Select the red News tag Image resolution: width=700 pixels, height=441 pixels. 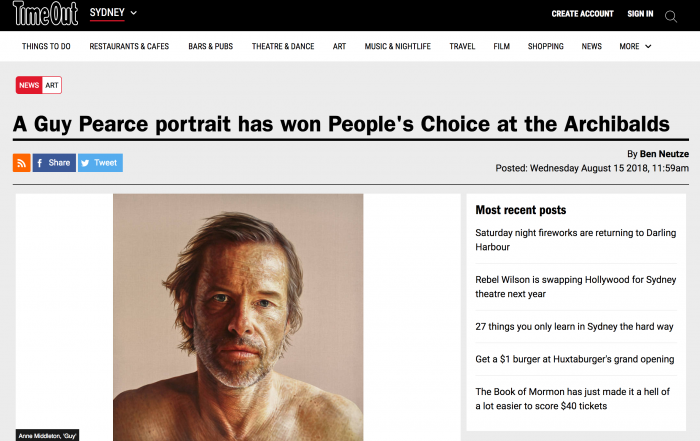[29, 85]
